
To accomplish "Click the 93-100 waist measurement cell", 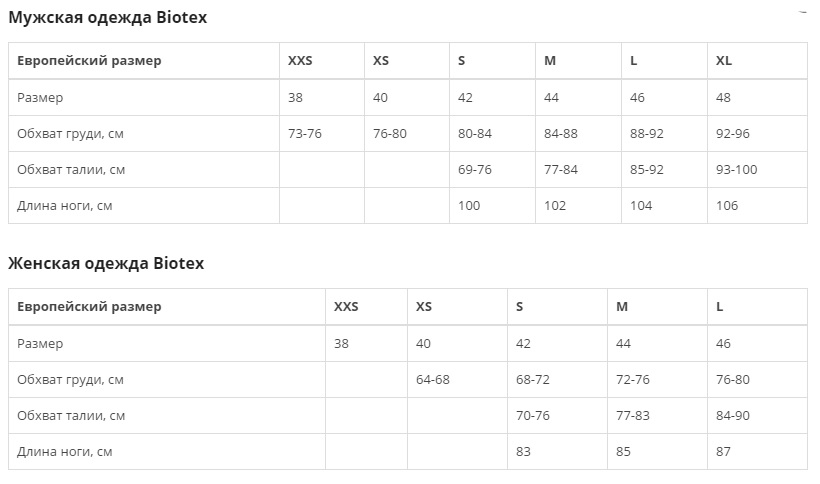I will (x=737, y=170).
